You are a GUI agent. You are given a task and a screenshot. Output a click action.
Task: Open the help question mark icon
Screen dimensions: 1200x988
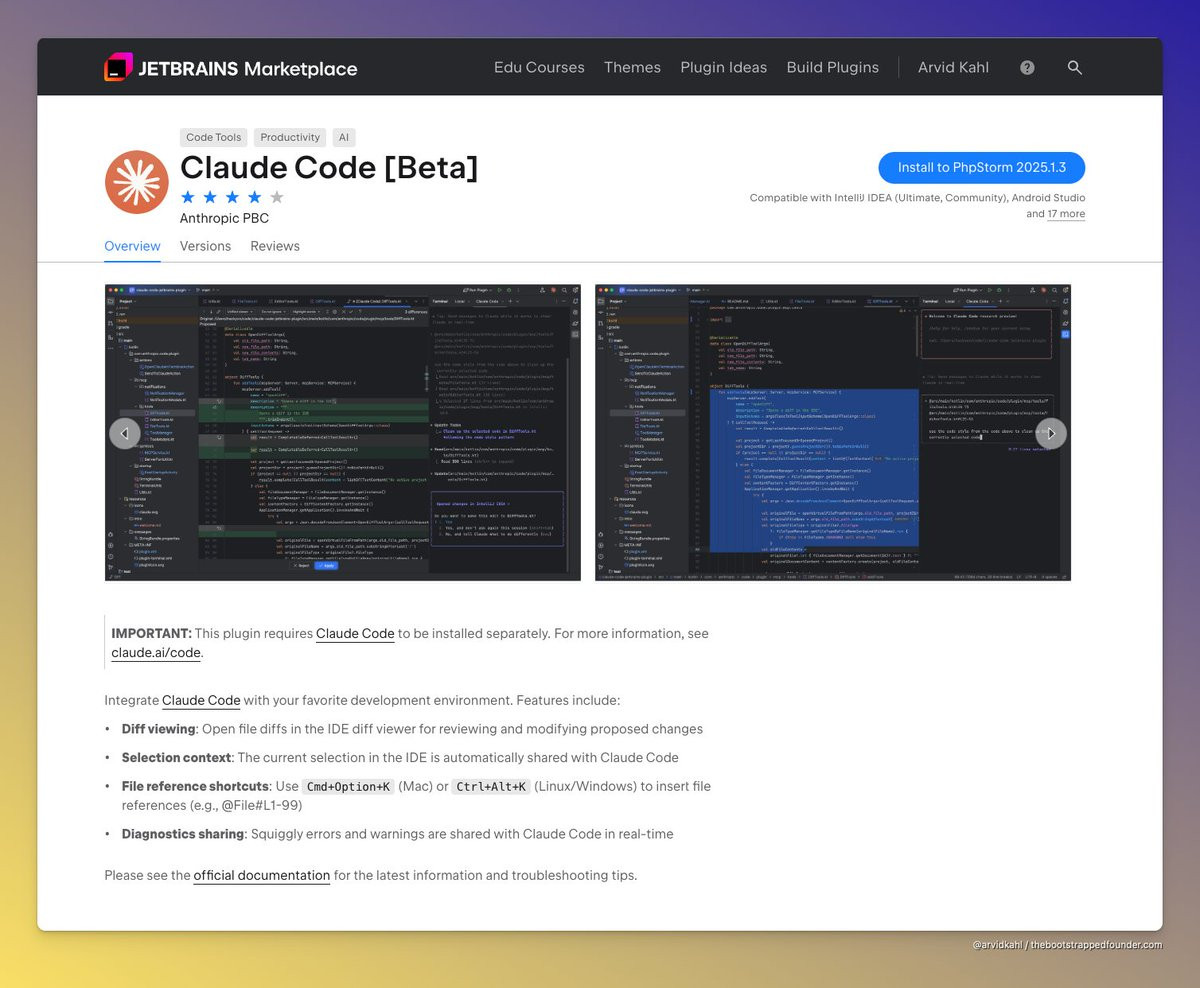(1027, 68)
